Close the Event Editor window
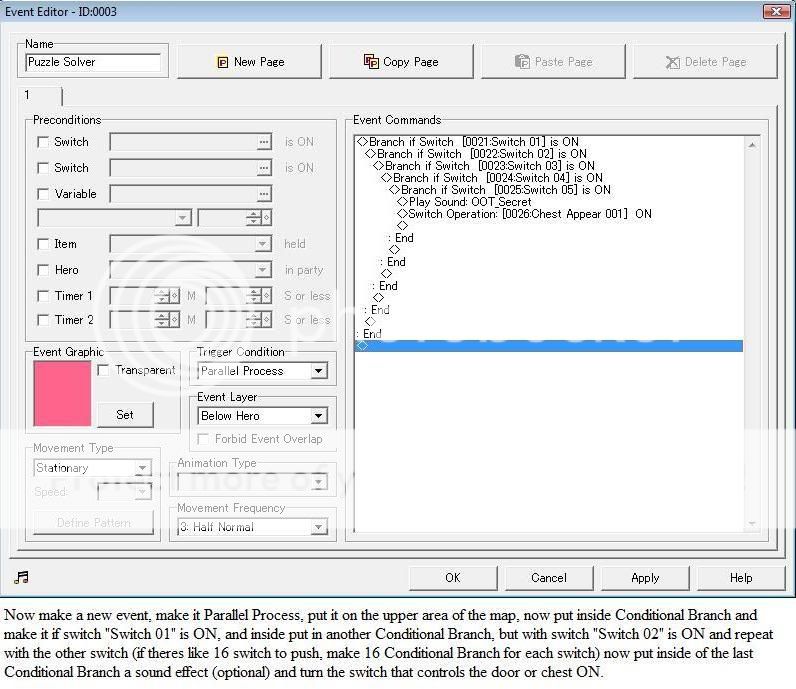This screenshot has height=689, width=796. [776, 12]
